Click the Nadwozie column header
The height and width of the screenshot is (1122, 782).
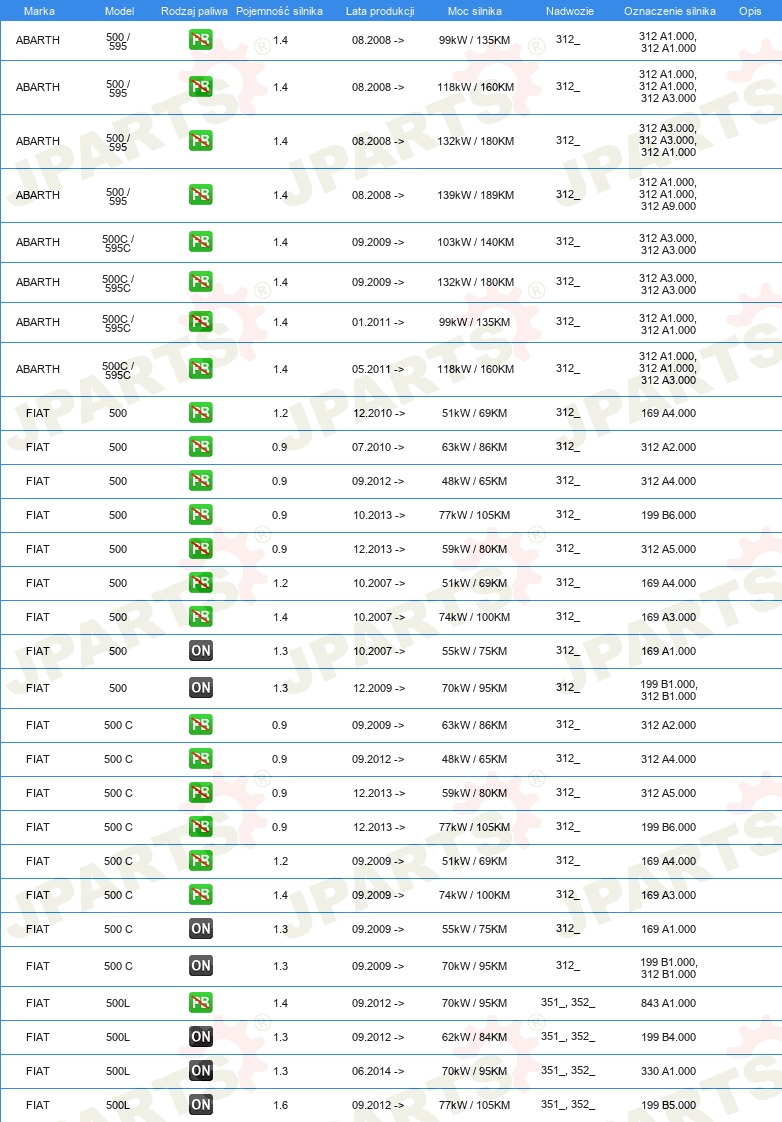click(x=570, y=11)
